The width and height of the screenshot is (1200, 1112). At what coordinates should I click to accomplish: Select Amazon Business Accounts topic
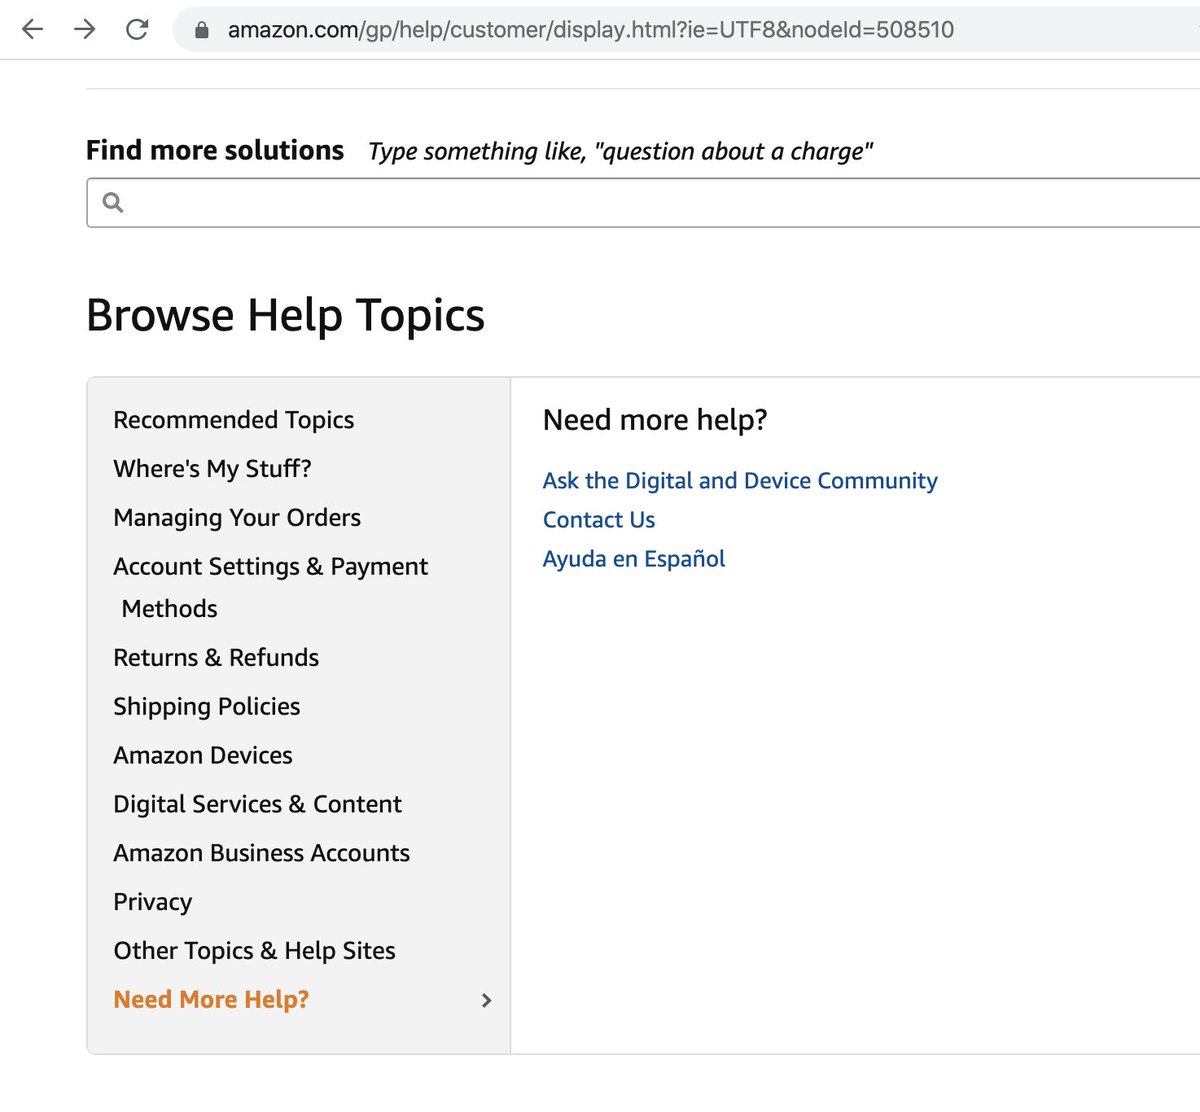(261, 854)
